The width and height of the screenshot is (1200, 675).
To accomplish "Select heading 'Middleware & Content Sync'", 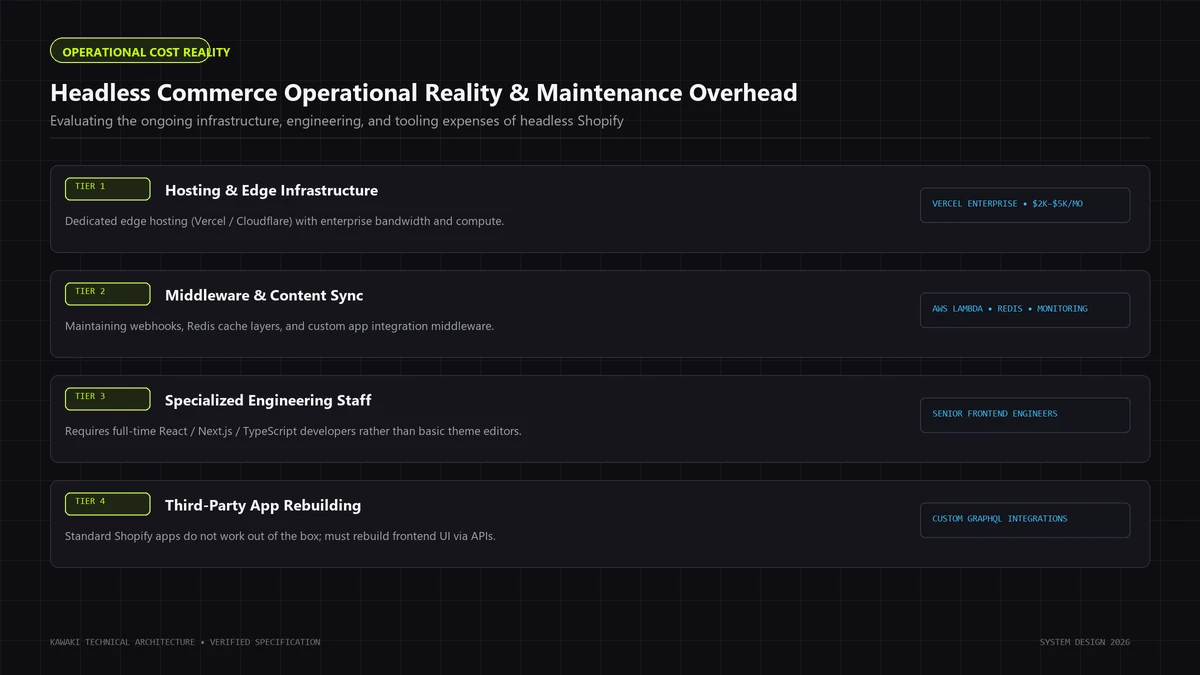I will [x=264, y=295].
